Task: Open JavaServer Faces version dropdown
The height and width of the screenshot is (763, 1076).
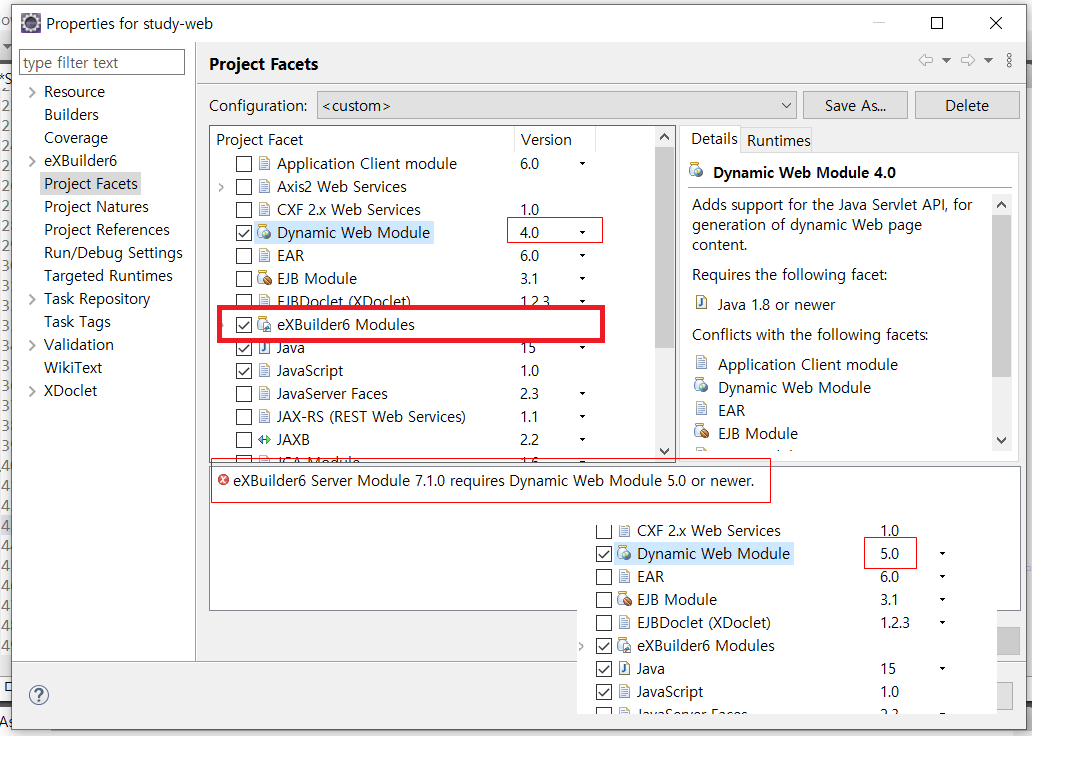Action: coord(583,394)
